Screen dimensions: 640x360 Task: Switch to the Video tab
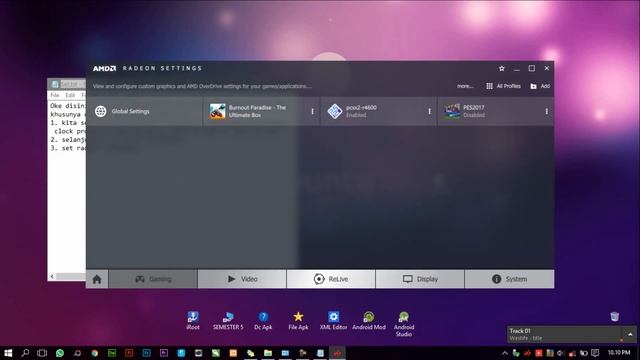click(x=242, y=279)
